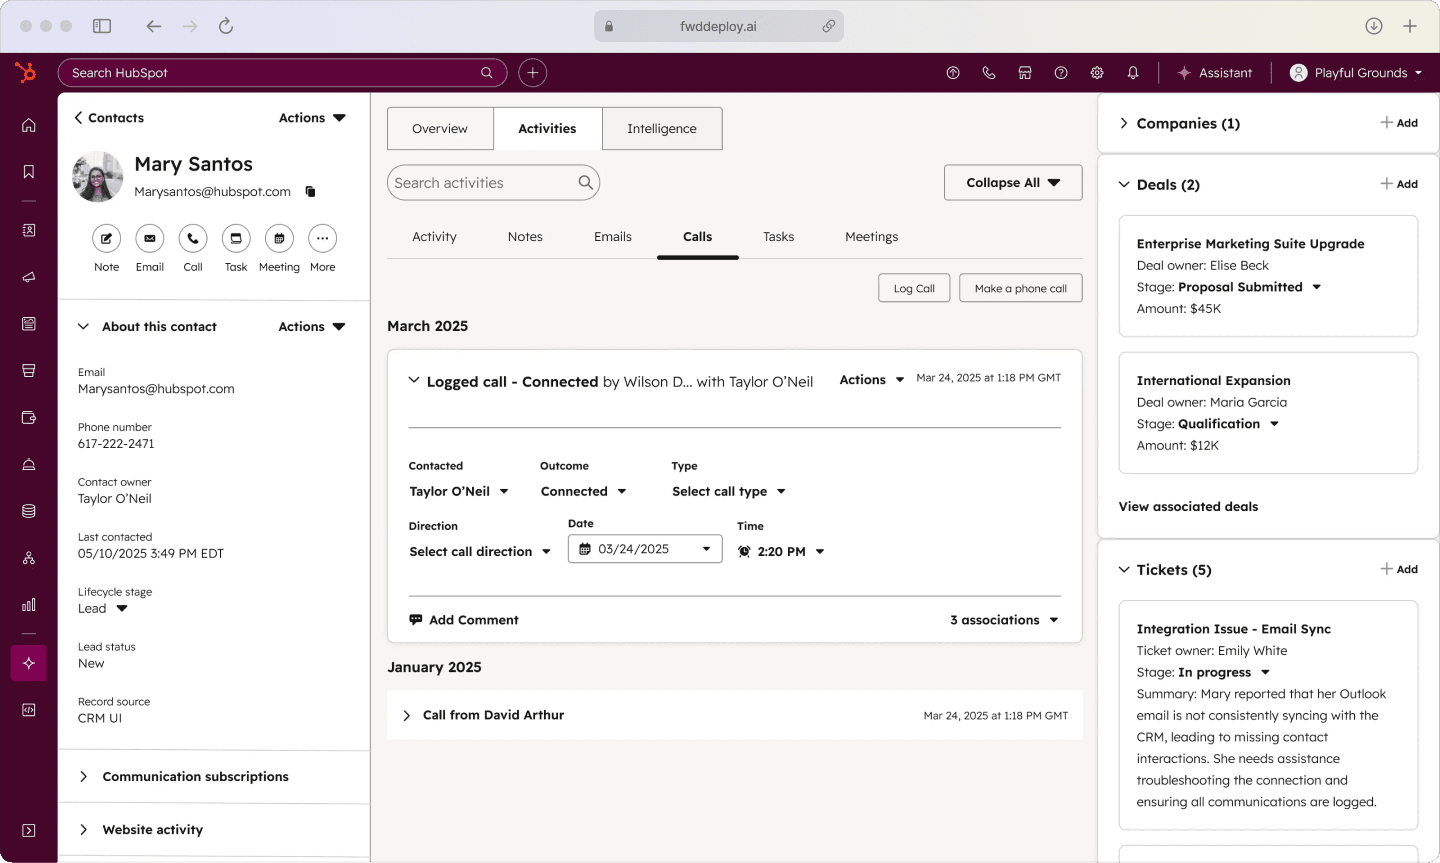Copy Mary Santos email with copy icon
The image size is (1440, 863).
click(x=310, y=192)
